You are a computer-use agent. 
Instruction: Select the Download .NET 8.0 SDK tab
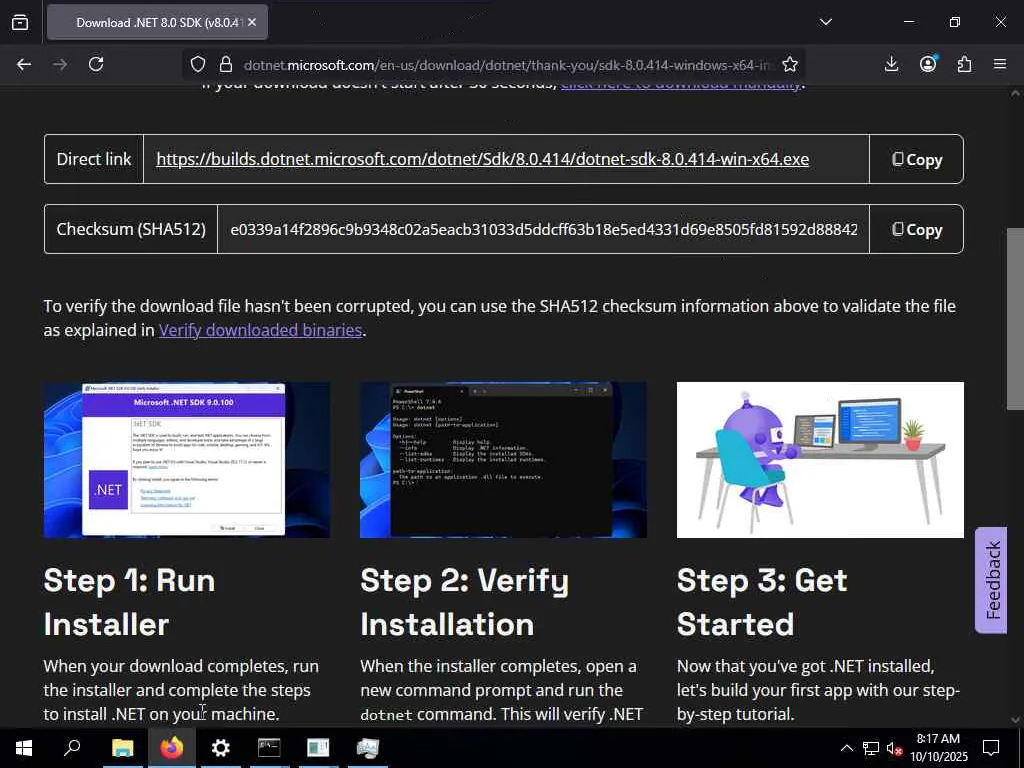point(157,22)
